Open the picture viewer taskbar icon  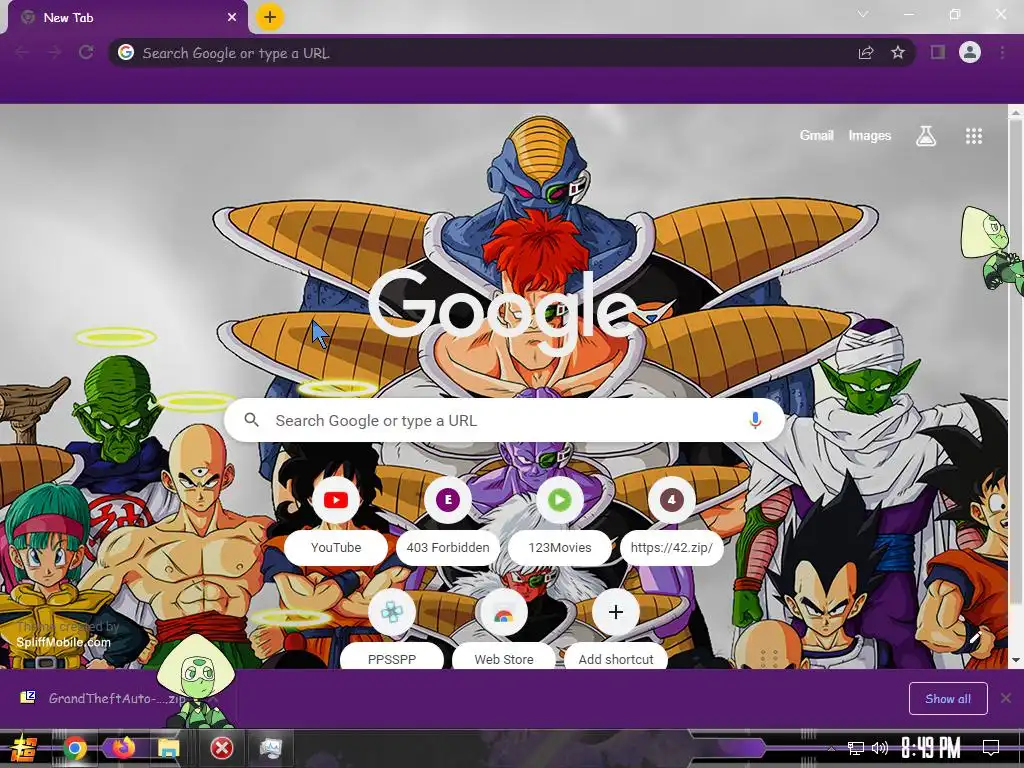[270, 748]
